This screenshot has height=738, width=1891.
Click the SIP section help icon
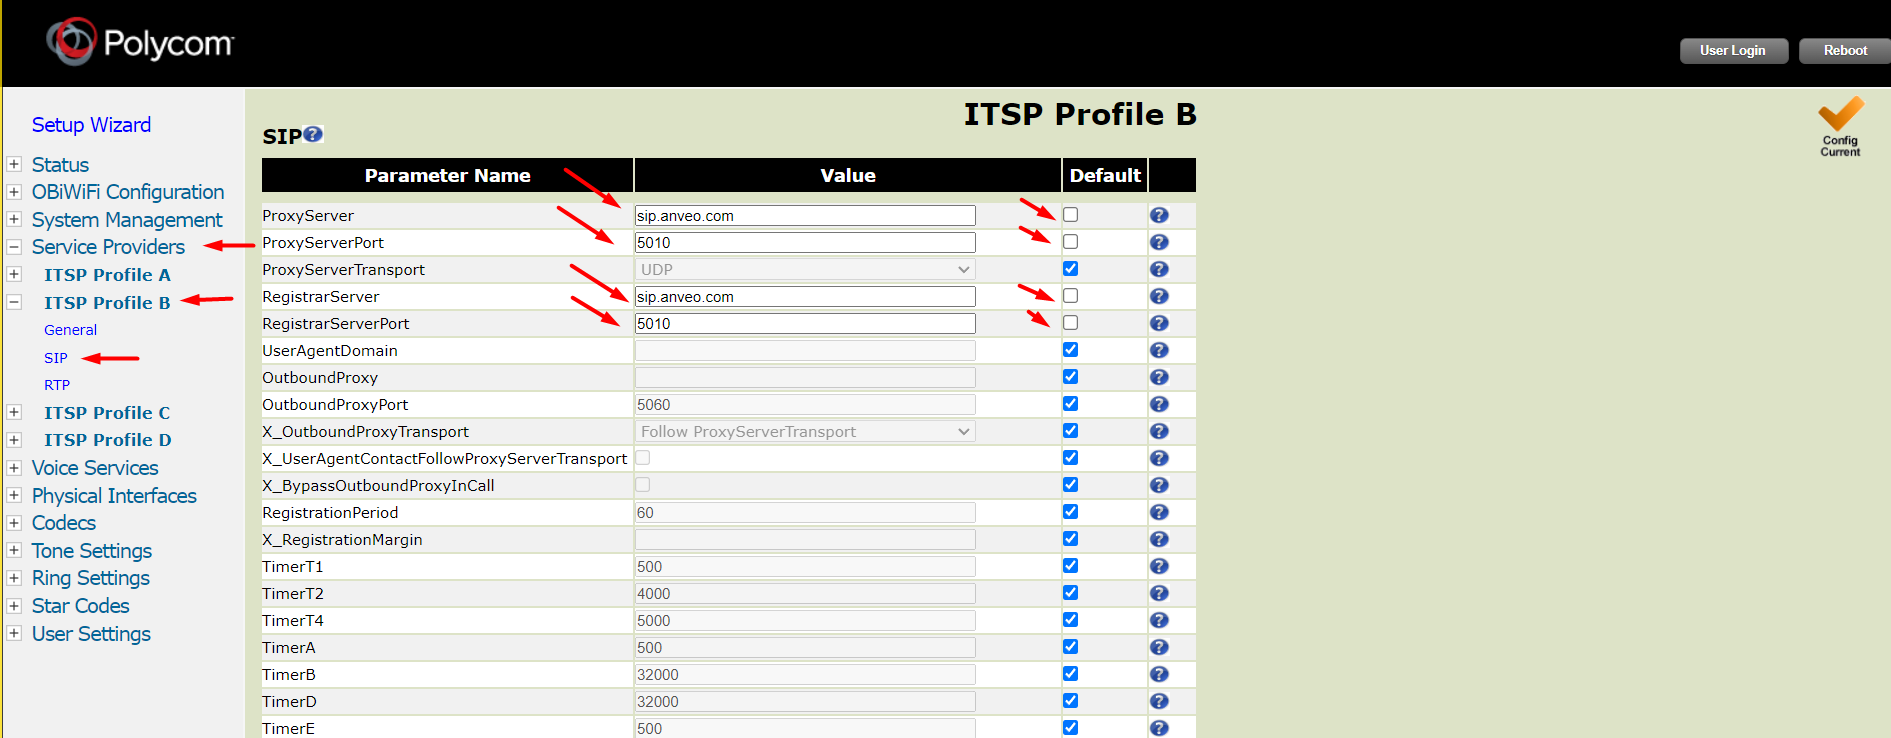point(313,134)
